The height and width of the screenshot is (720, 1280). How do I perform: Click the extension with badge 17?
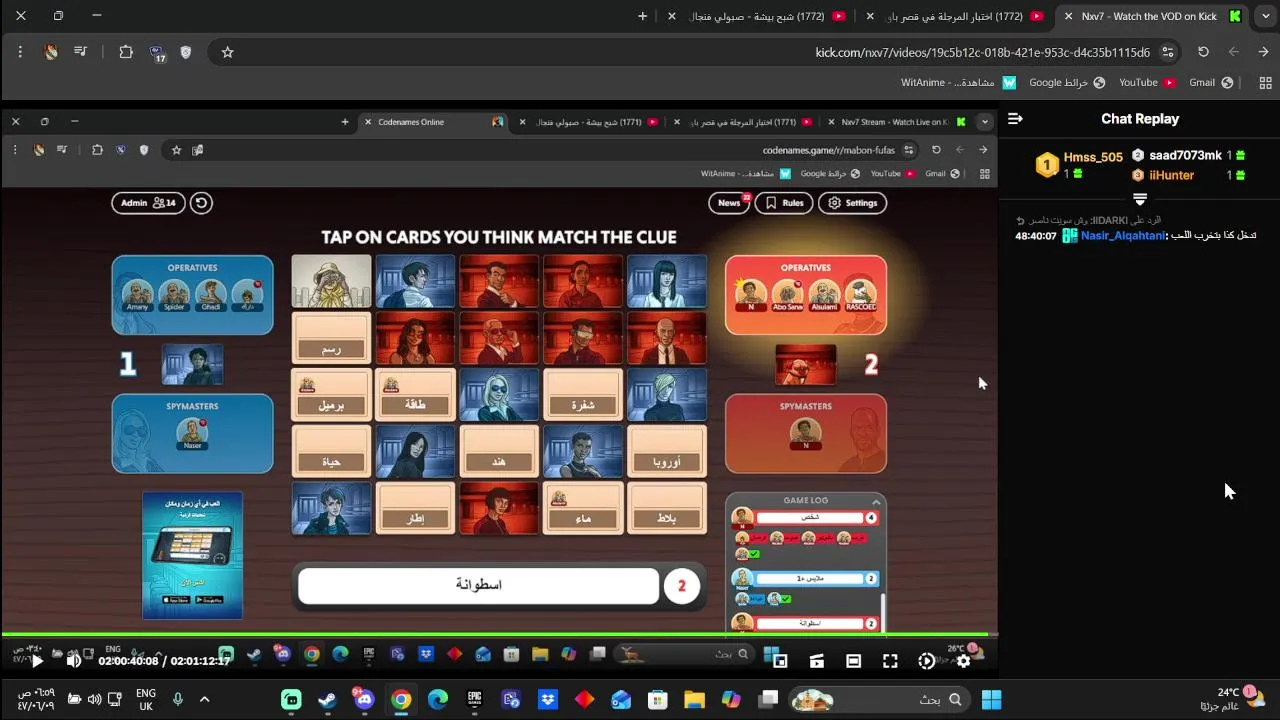pyautogui.click(x=157, y=53)
